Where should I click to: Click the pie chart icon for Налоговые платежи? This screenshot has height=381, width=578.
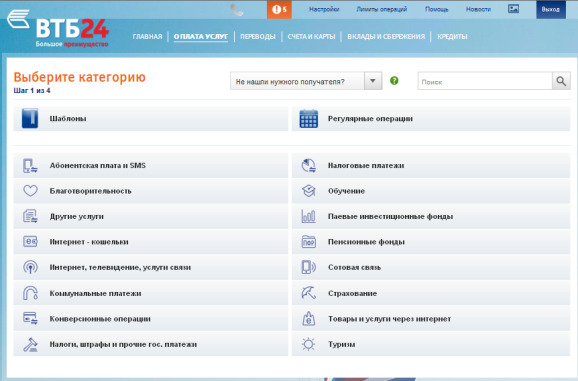click(309, 166)
